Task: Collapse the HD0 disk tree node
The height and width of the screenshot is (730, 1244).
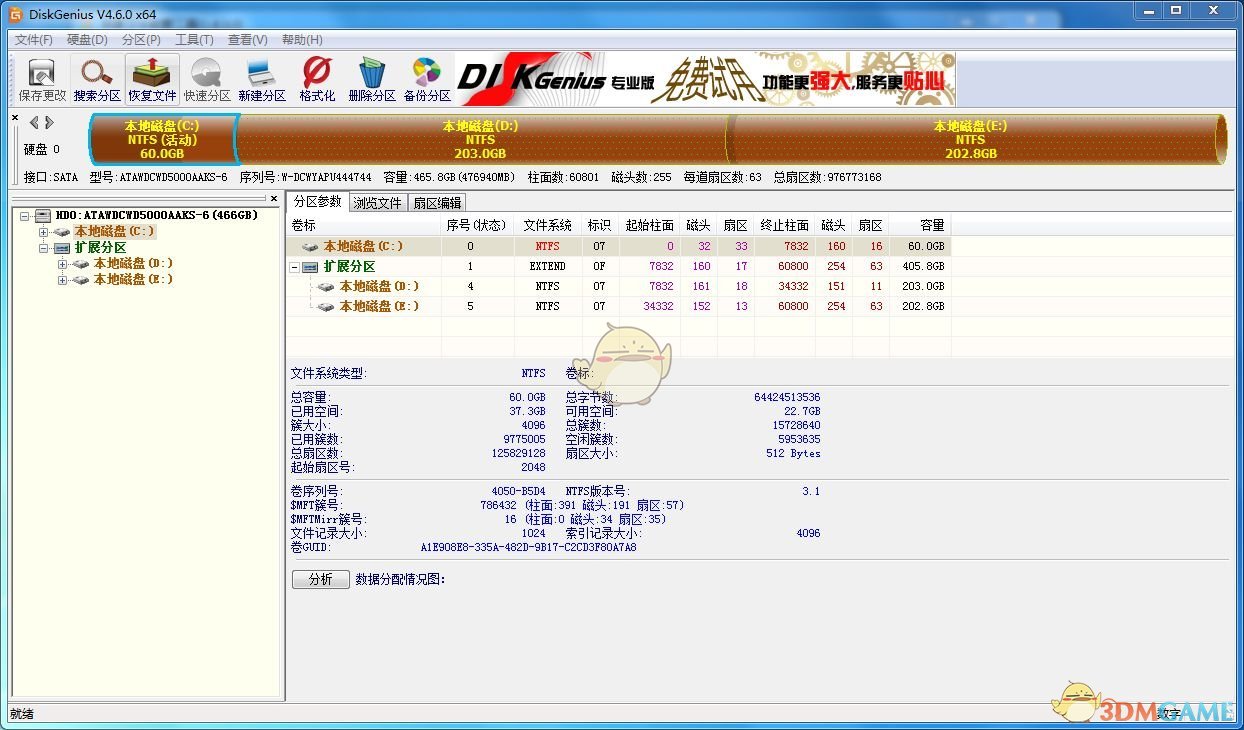Action: 24,216
